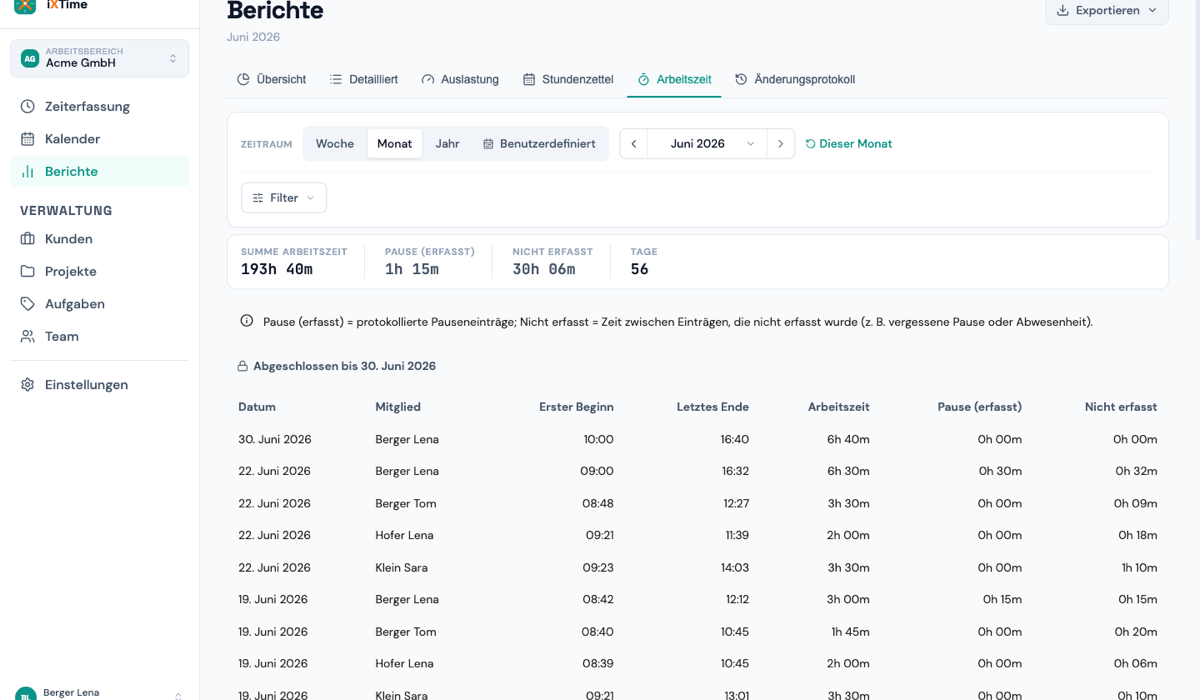Click the 16:32 Letztes Ende cell

point(734,471)
